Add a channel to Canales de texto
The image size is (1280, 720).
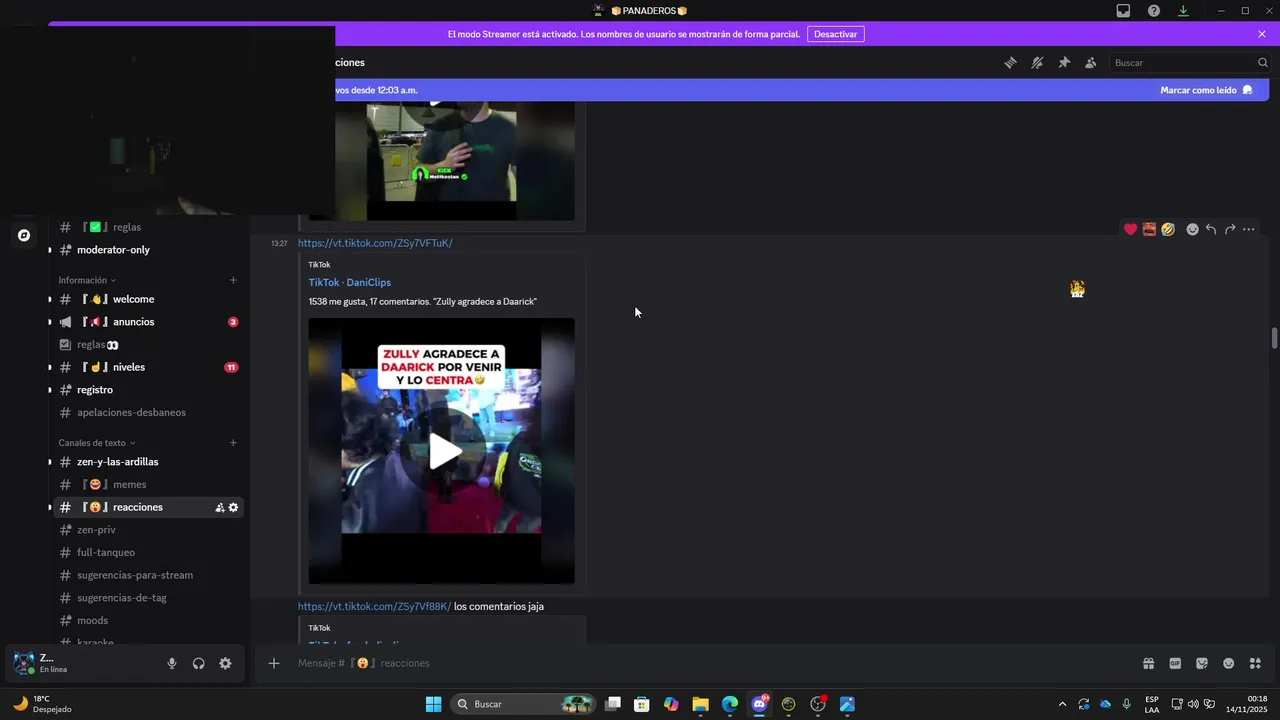(x=233, y=443)
